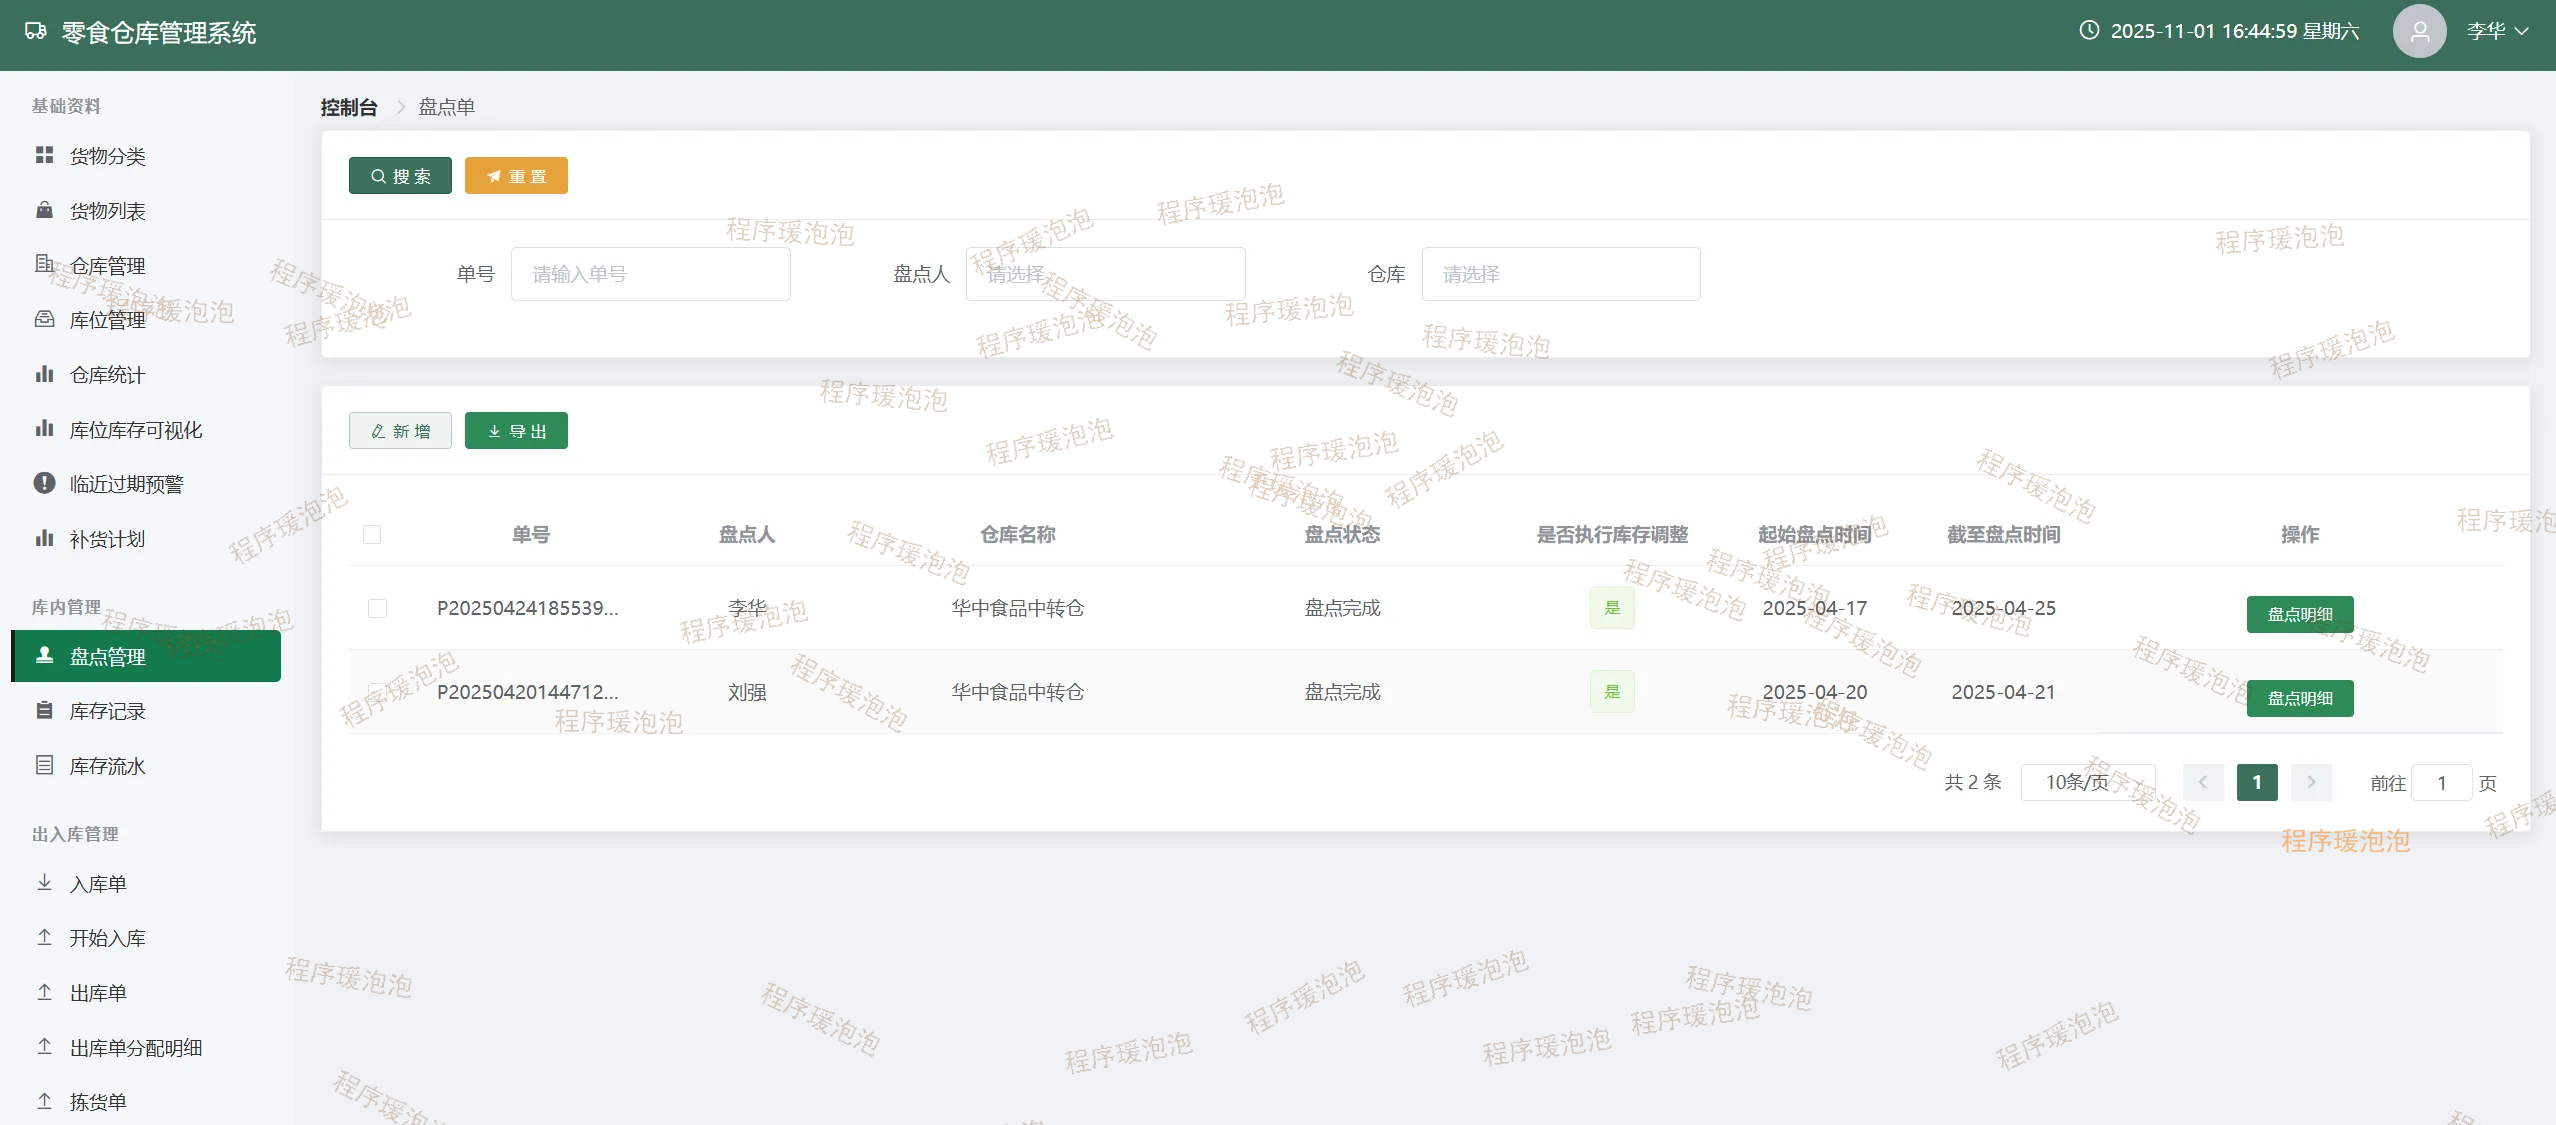The width and height of the screenshot is (2556, 1125).
Task: Click the 临近过期预警 warning icon
Action: tap(44, 483)
